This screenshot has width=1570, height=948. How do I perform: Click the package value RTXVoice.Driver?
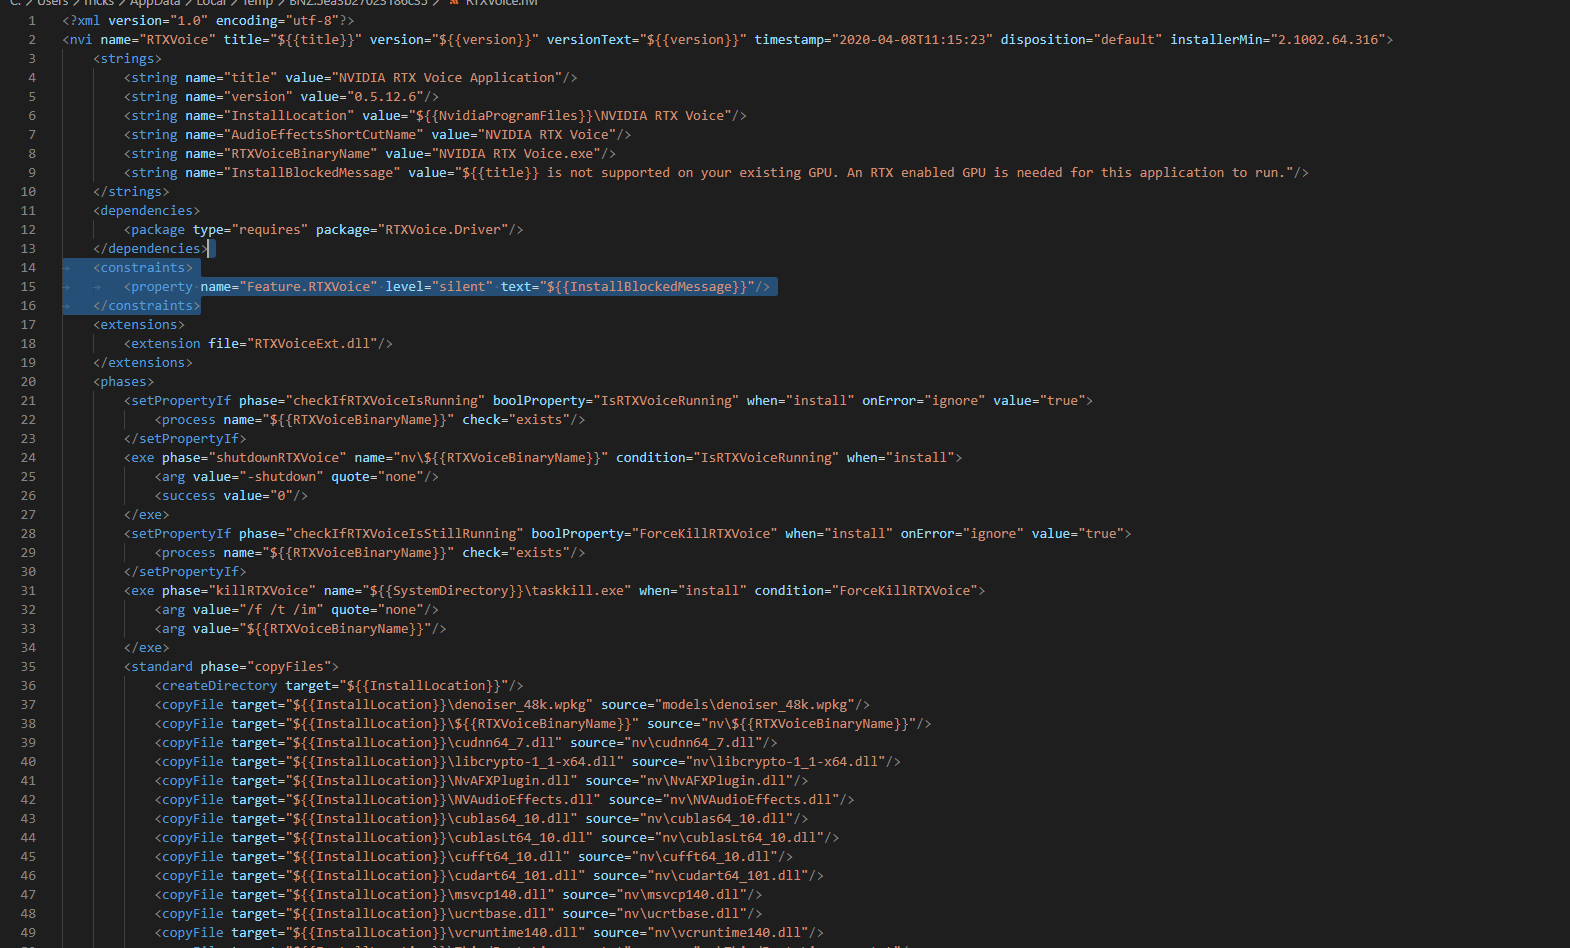tap(443, 229)
